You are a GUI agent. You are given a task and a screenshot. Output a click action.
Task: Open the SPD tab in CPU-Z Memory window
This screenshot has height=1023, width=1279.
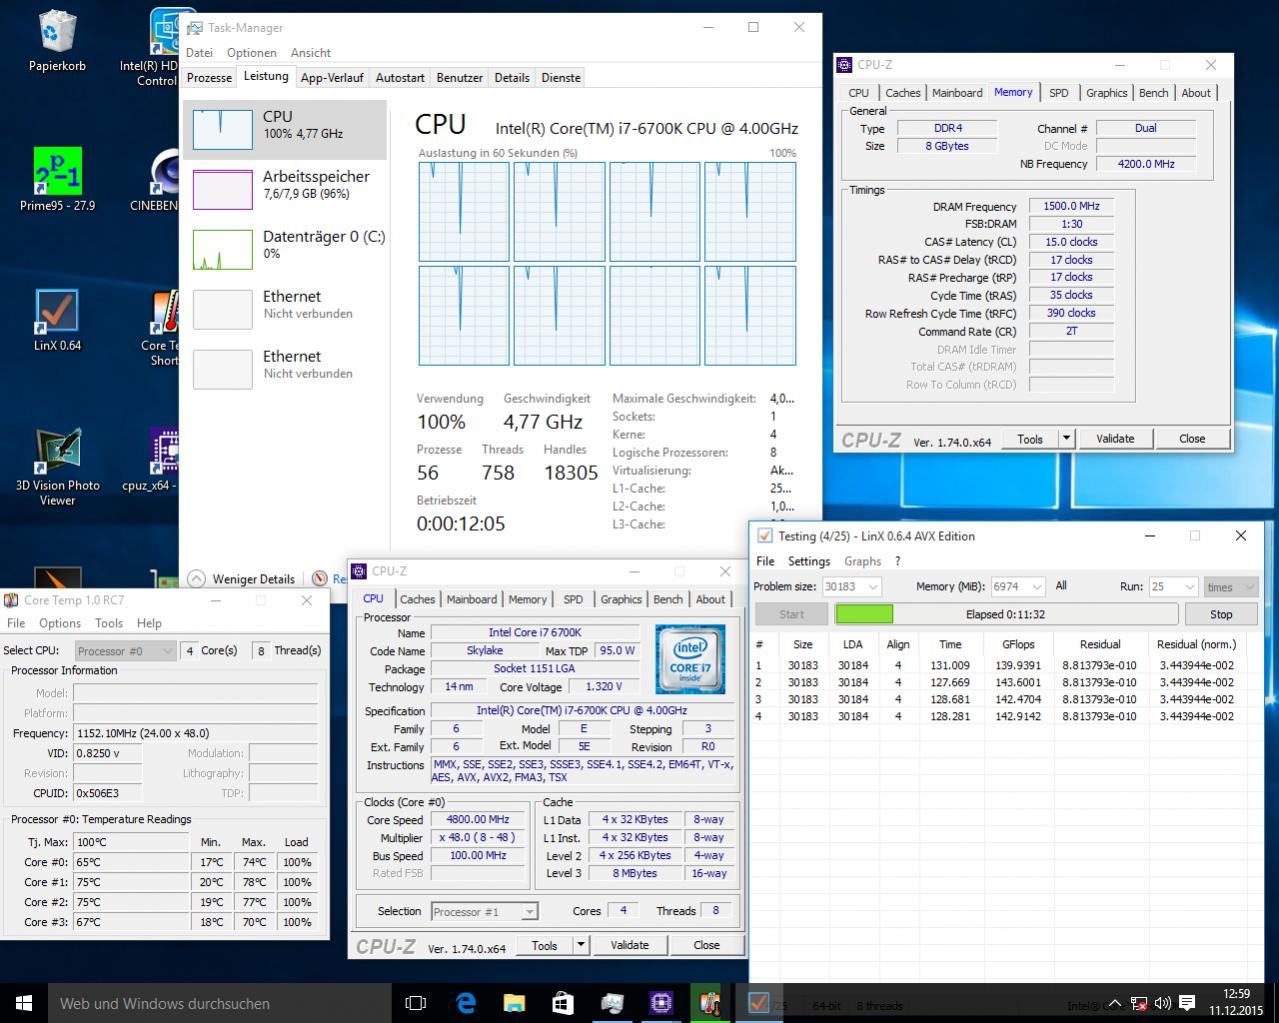[1058, 93]
